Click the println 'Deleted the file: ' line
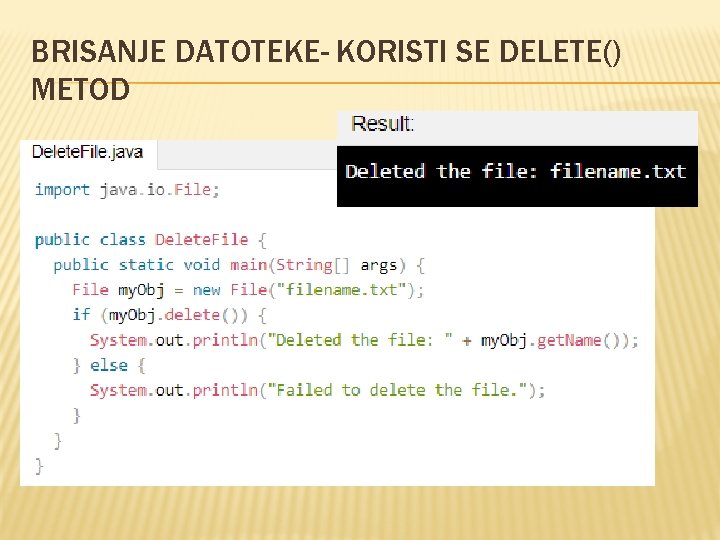720x540 pixels. 364,340
